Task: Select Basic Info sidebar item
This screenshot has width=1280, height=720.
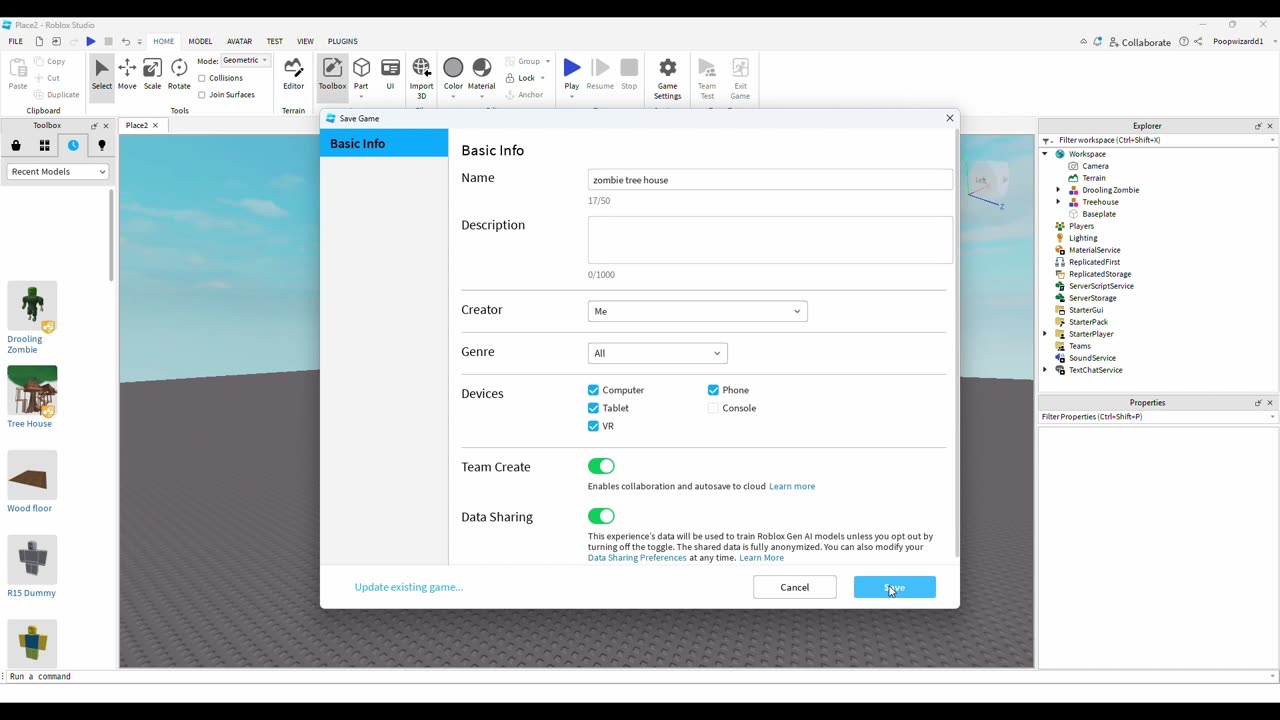Action: pos(384,143)
